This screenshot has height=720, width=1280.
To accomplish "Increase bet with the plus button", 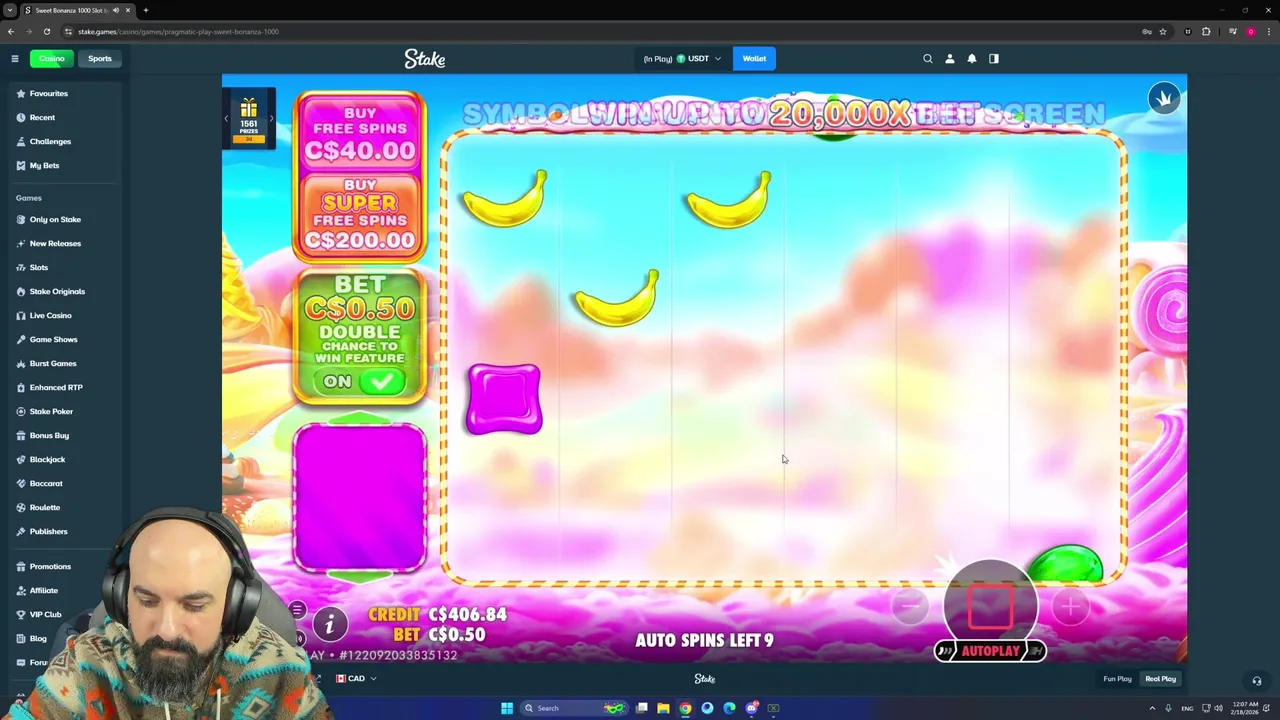I will (1070, 606).
